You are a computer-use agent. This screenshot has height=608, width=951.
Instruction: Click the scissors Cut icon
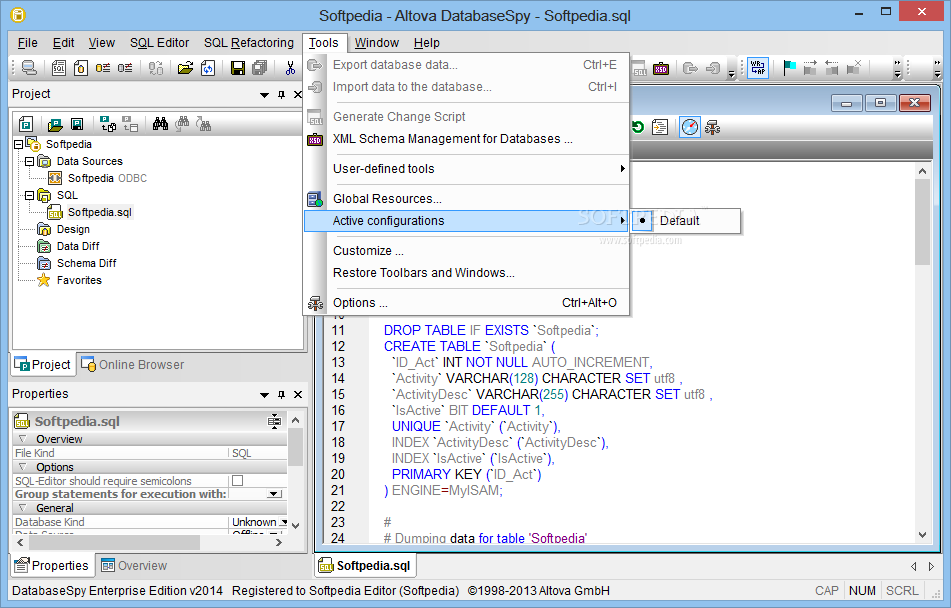click(291, 67)
